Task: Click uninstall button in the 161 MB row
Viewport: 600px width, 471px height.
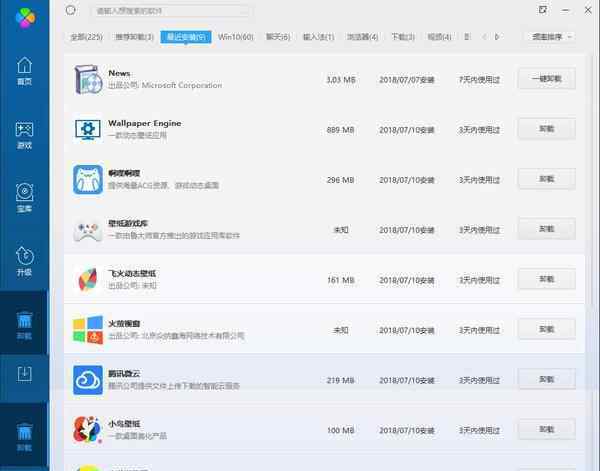Action: 547,279
